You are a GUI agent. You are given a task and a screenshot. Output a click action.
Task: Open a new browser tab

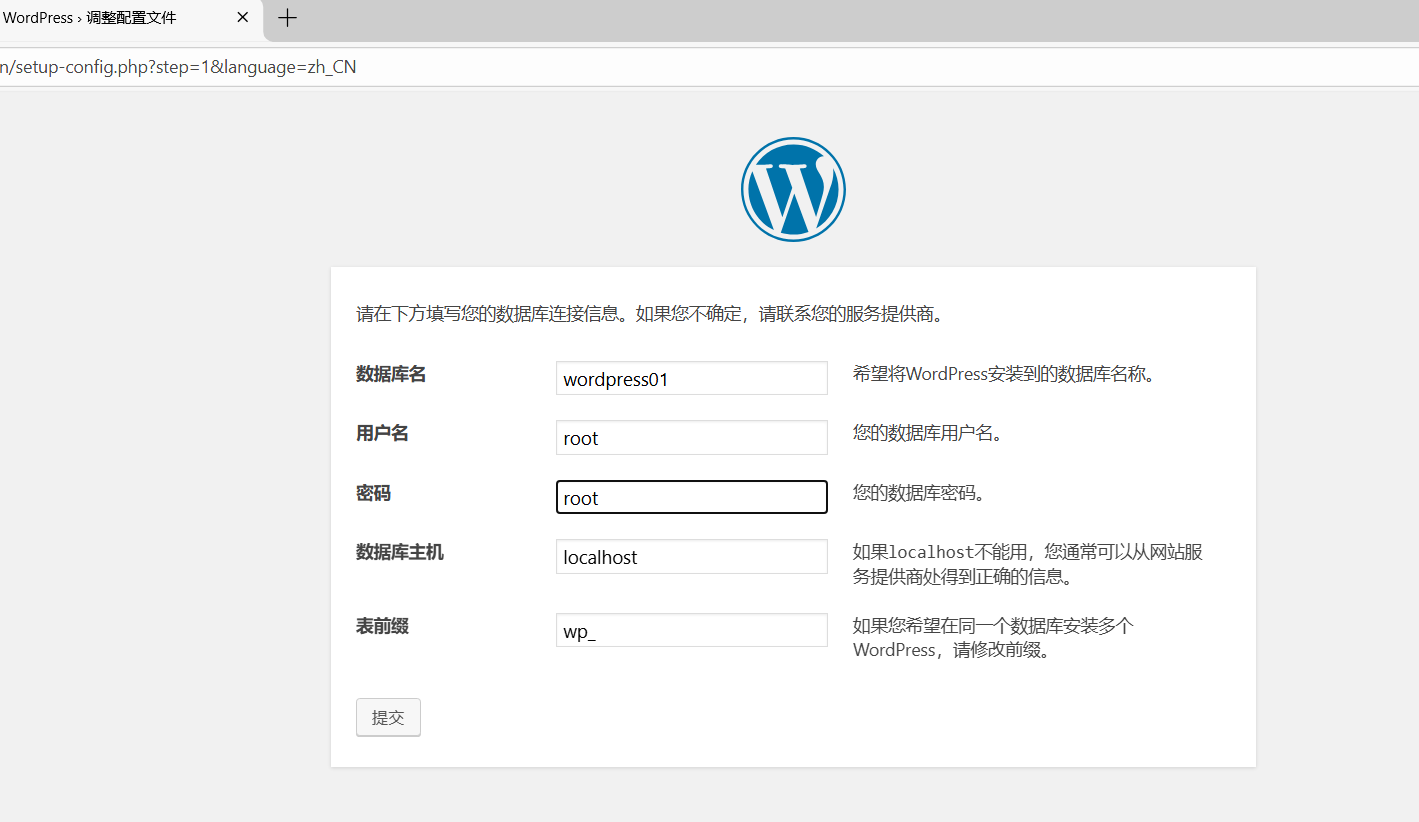pos(287,17)
